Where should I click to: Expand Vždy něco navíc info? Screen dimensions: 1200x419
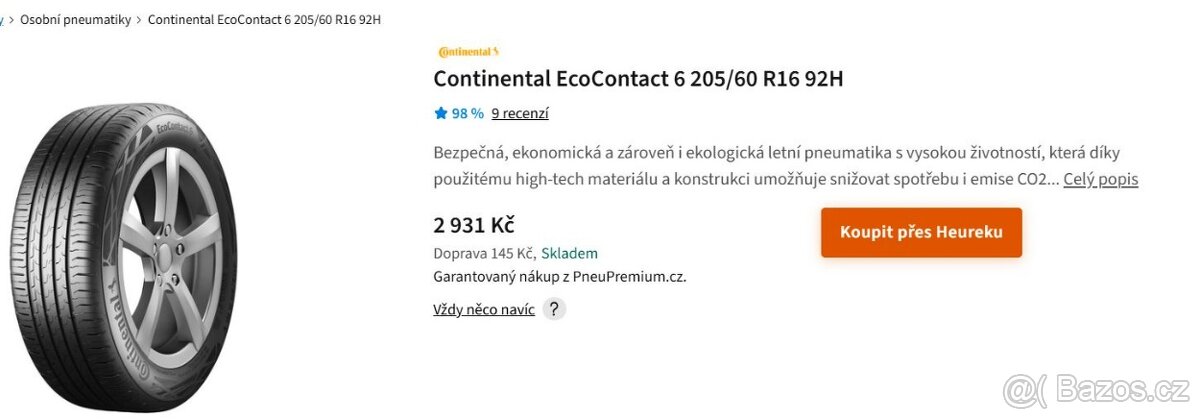(484, 309)
